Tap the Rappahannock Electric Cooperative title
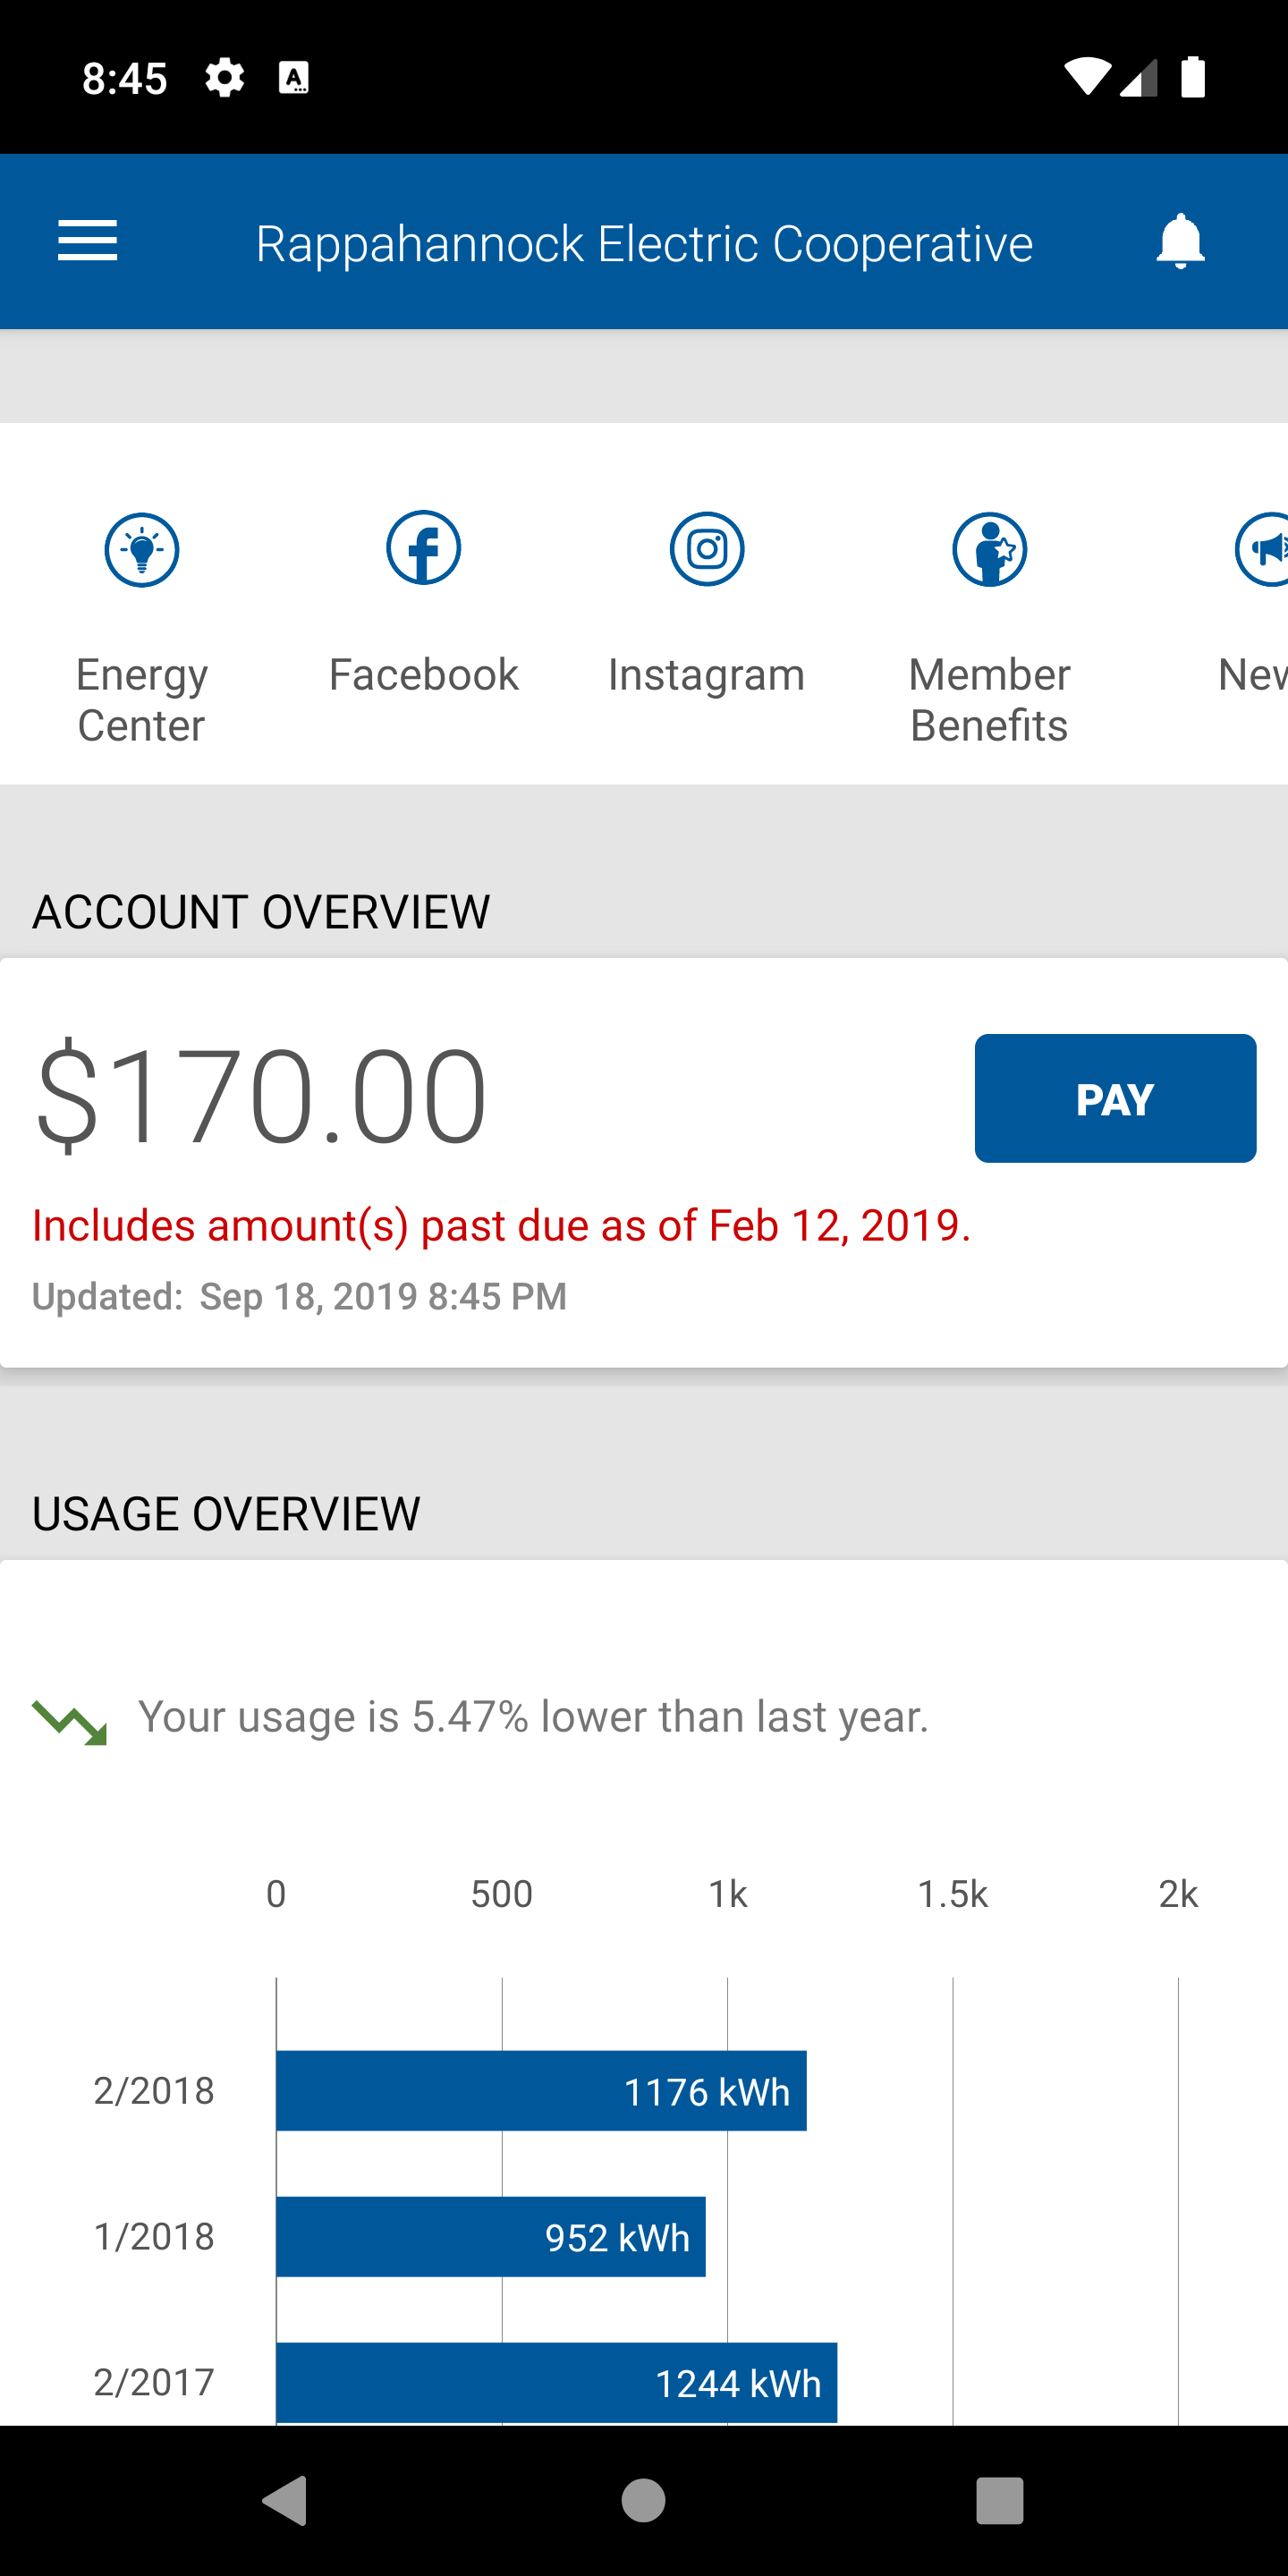Image resolution: width=1288 pixels, height=2576 pixels. [644, 244]
